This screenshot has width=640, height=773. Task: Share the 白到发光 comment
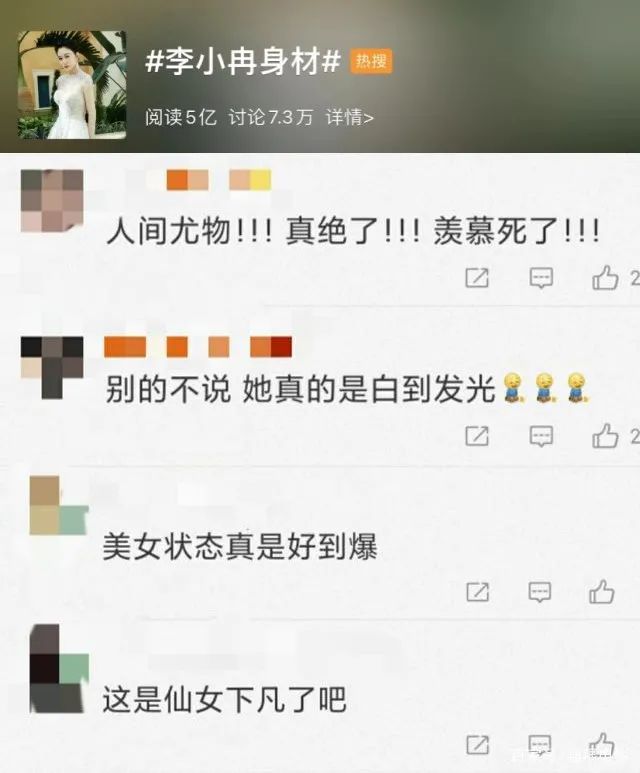(x=477, y=436)
